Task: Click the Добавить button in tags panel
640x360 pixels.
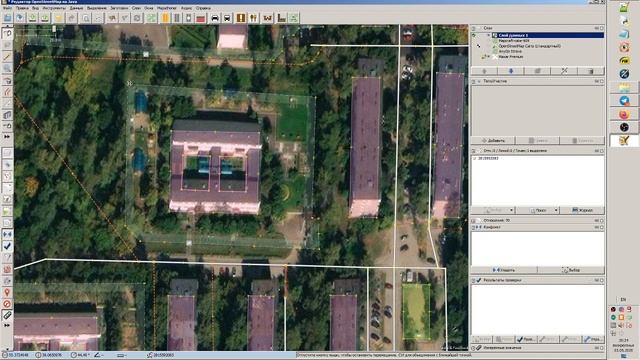Action: [493, 140]
